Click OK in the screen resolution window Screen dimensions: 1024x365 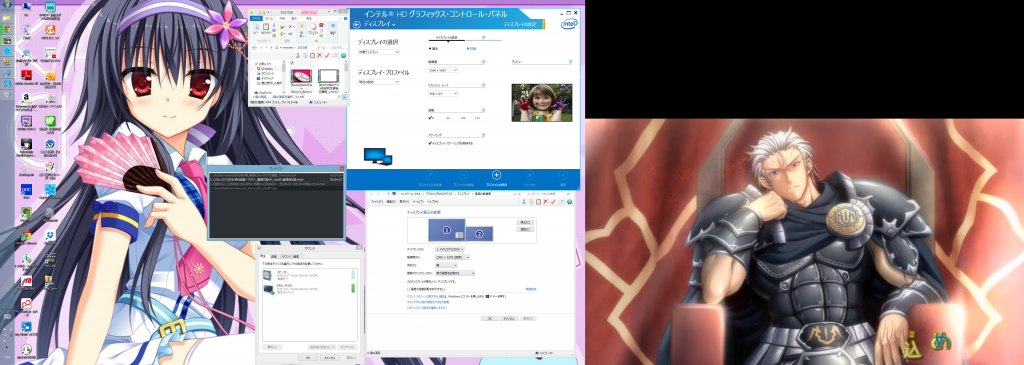[x=489, y=318]
